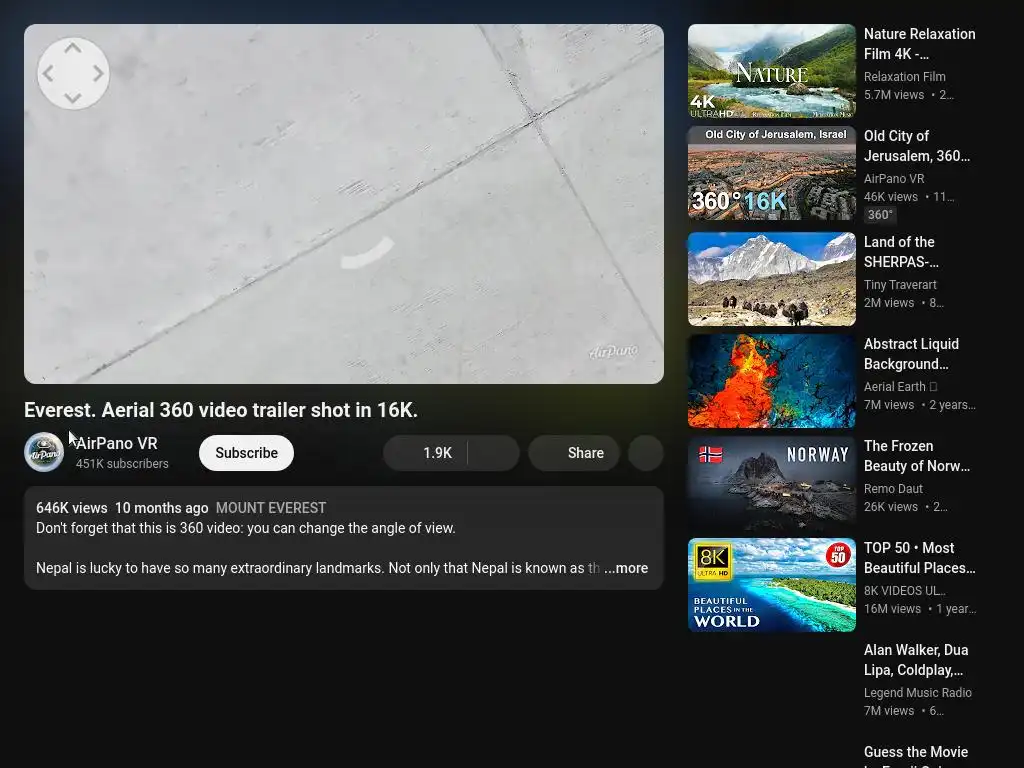Screen dimensions: 1024x768
Task: Open TOP 50 Beautiful Places thumbnail
Action: pos(772,584)
